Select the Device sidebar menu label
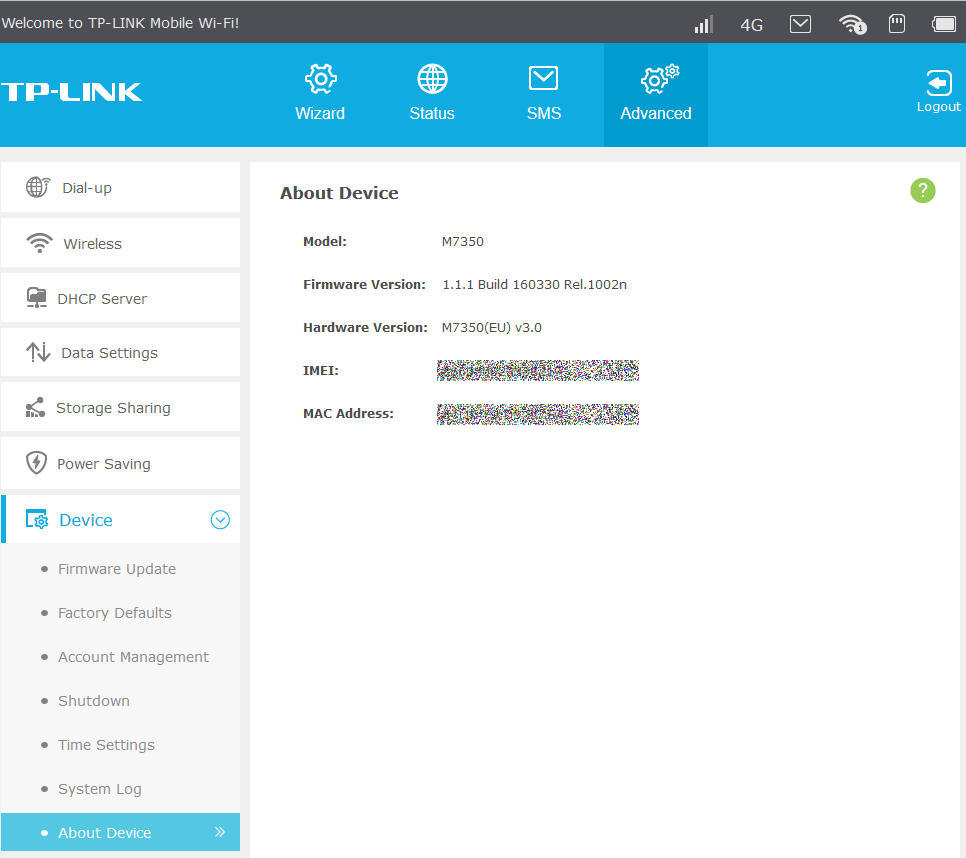Viewport: 966px width, 858px height. [86, 520]
